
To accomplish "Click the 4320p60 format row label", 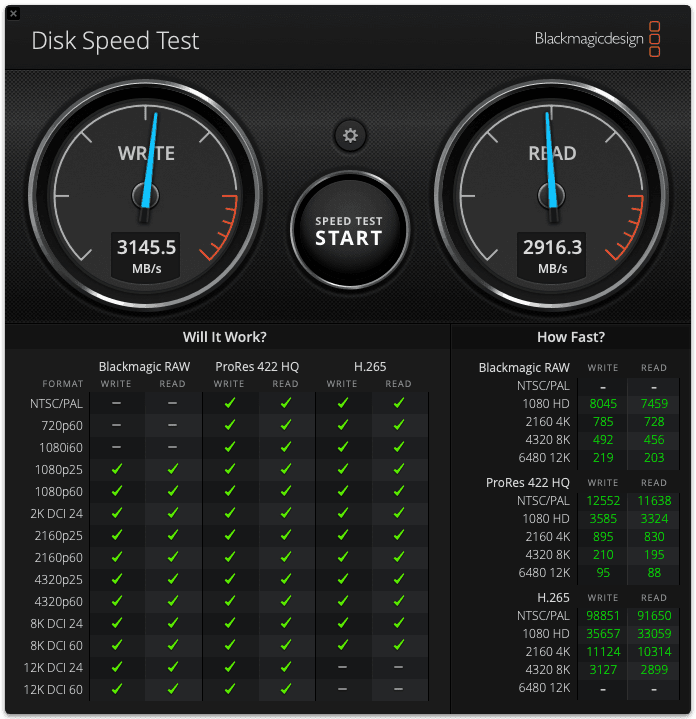I will (x=59, y=602).
